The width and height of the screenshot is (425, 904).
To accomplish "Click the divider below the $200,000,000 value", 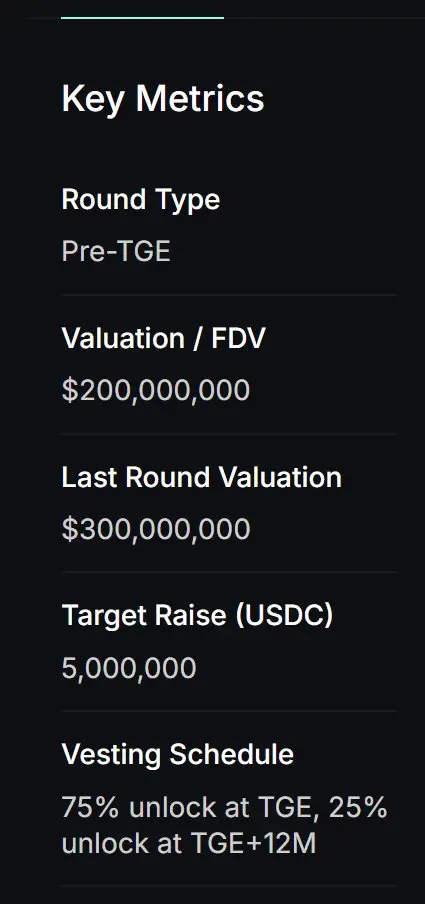I will tap(229, 434).
